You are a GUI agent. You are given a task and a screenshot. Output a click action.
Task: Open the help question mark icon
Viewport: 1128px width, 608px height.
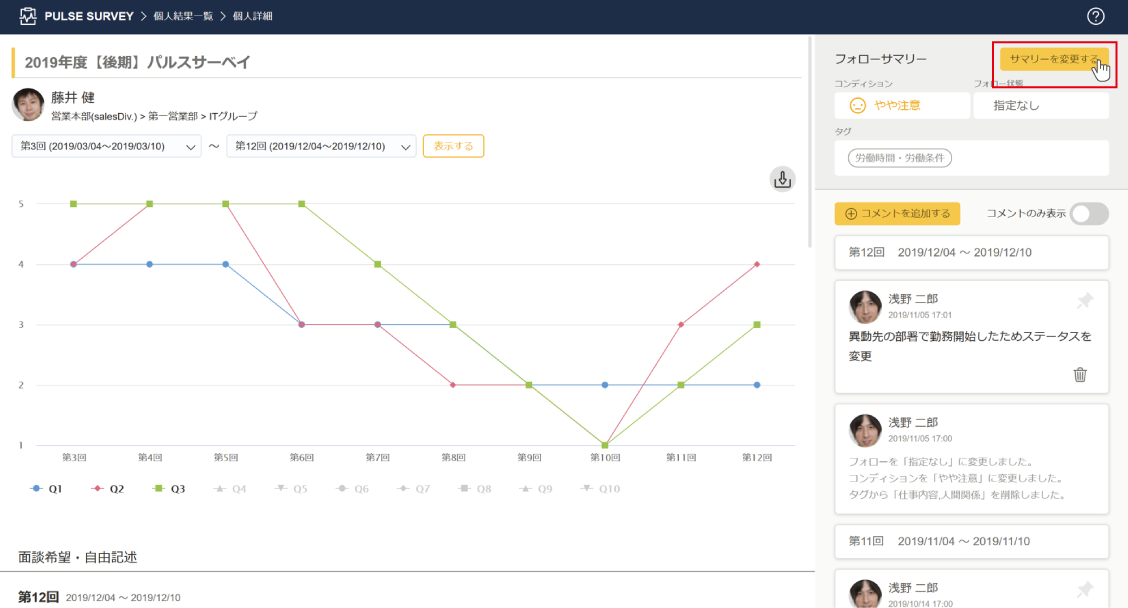click(x=1095, y=16)
